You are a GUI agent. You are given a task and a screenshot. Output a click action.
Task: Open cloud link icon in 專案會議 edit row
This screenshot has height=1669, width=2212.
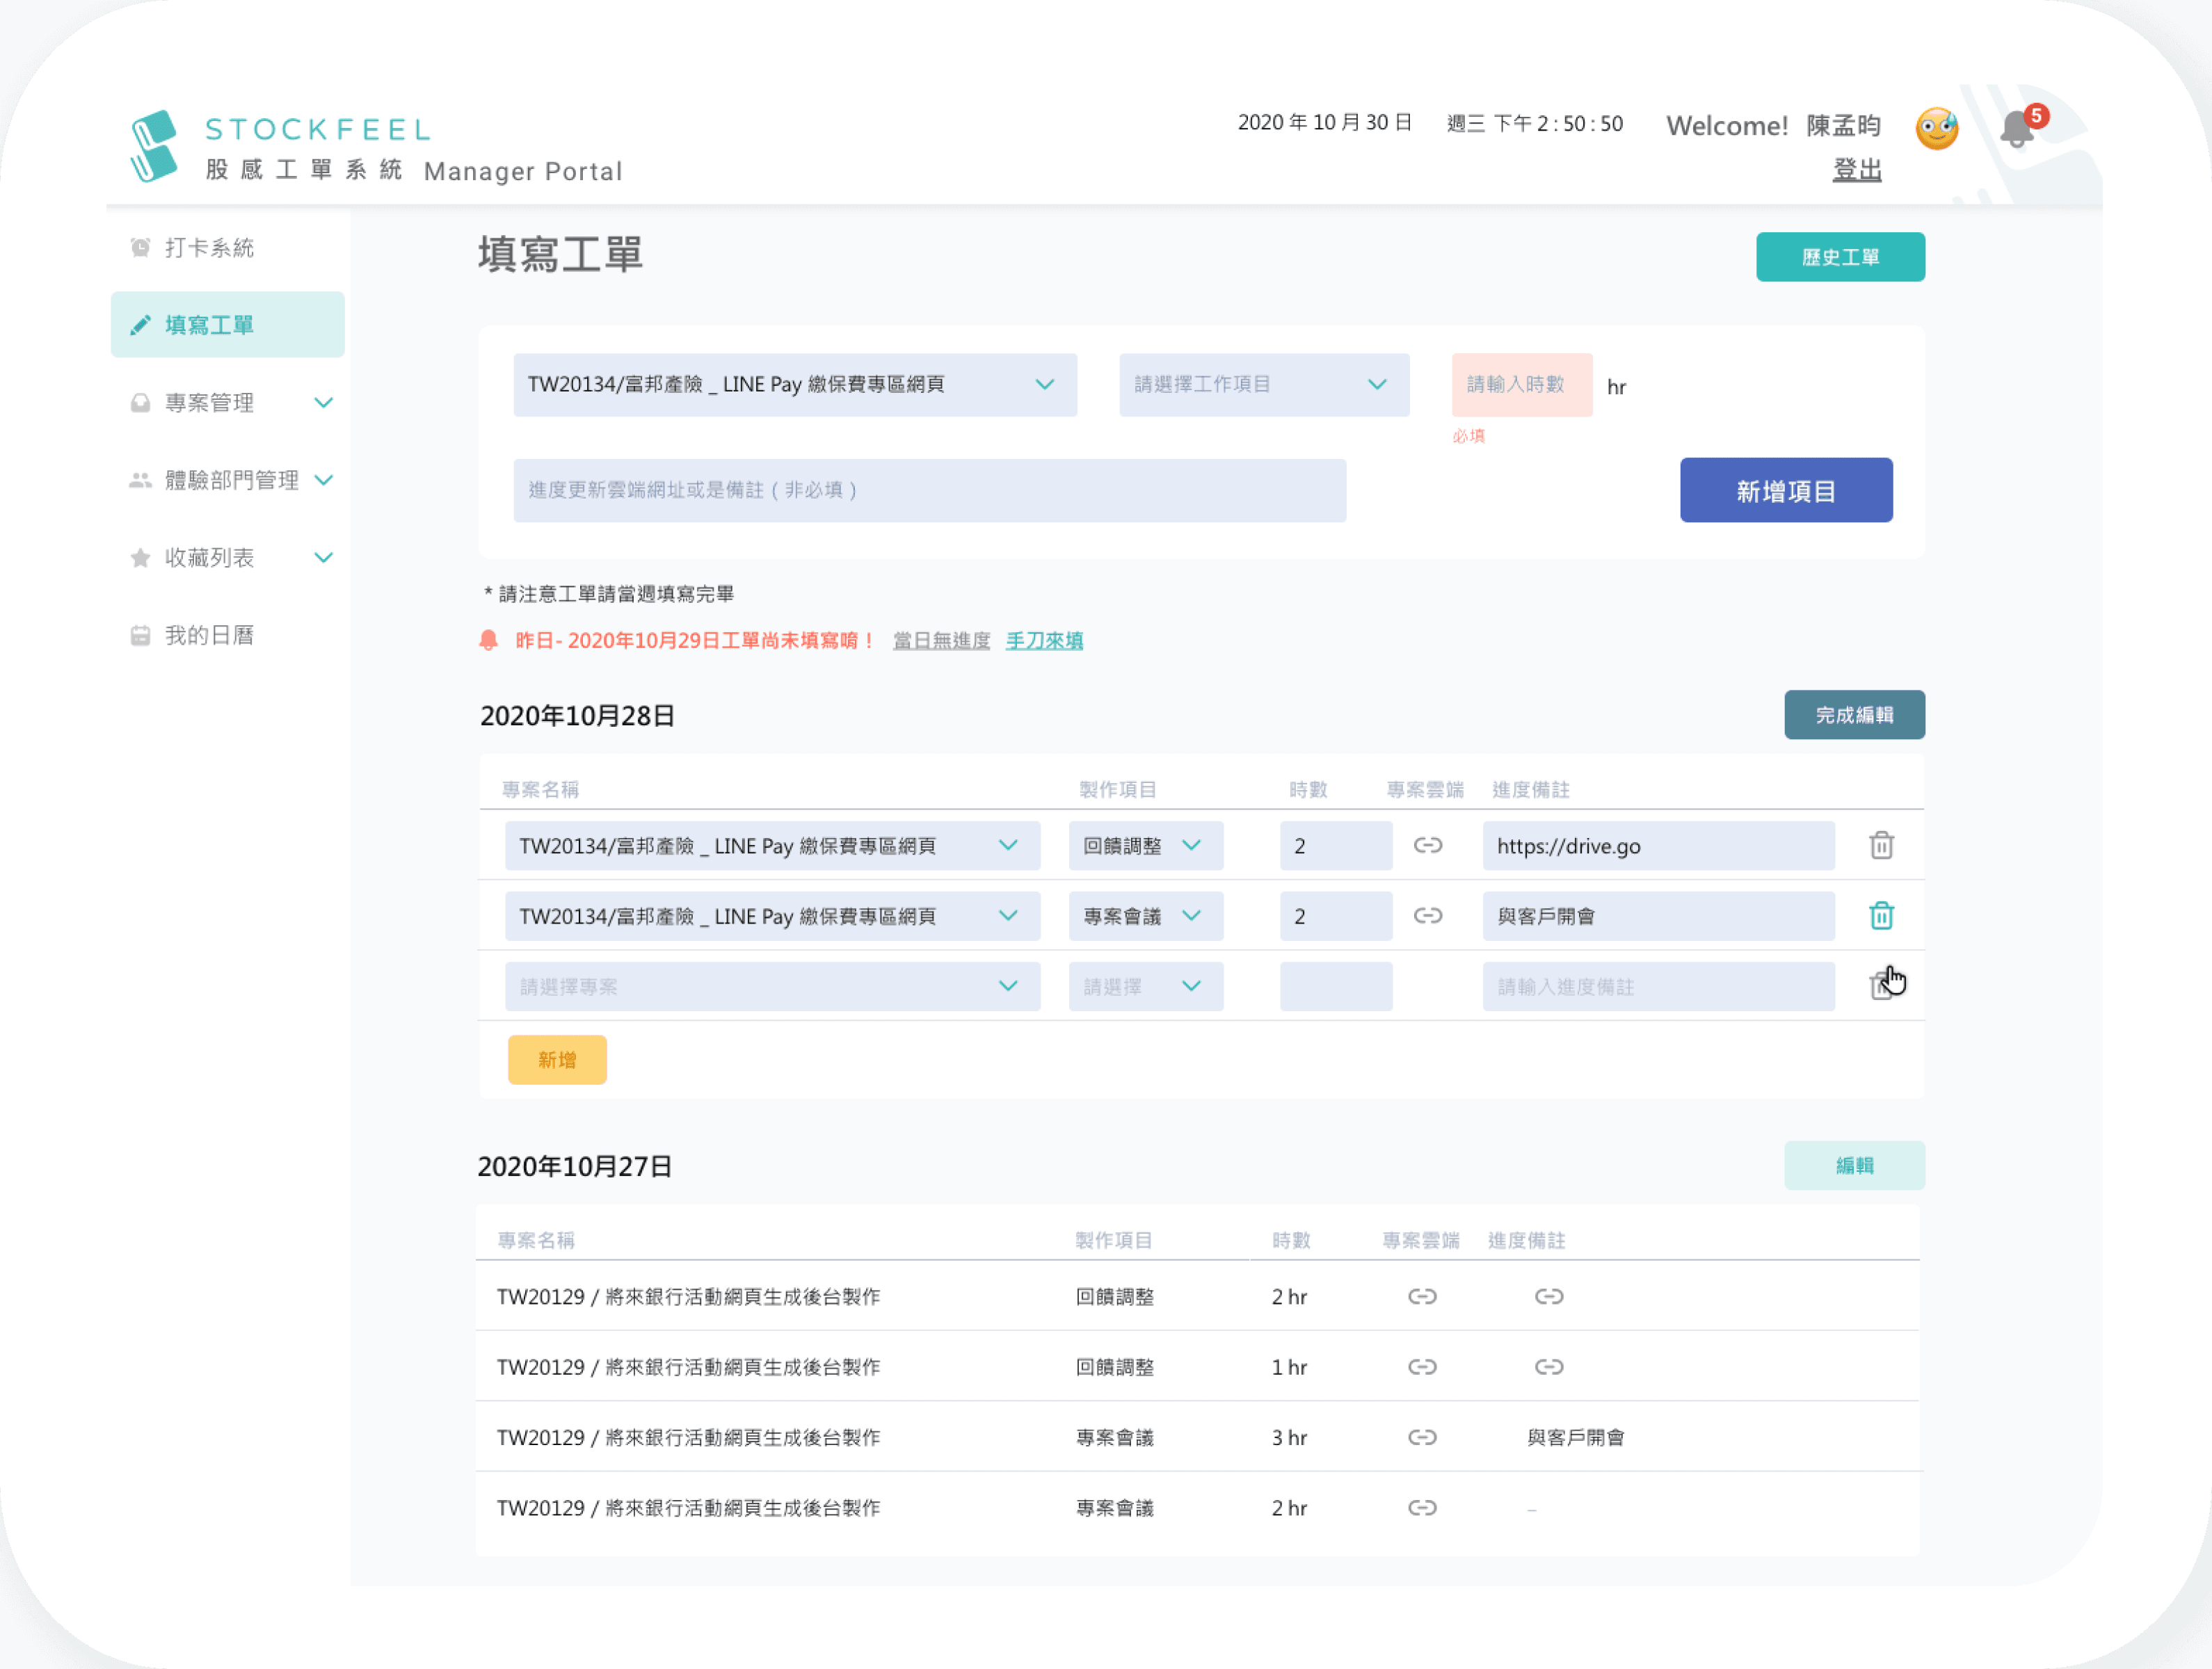[1427, 916]
